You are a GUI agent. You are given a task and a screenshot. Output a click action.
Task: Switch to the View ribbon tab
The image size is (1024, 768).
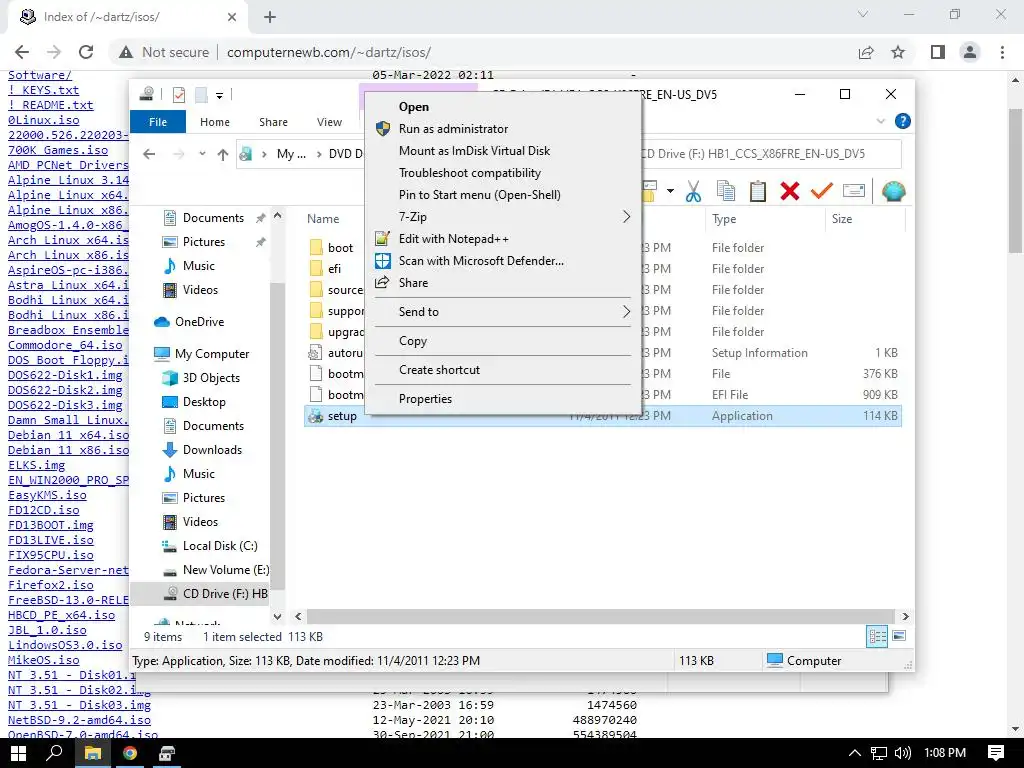(329, 121)
